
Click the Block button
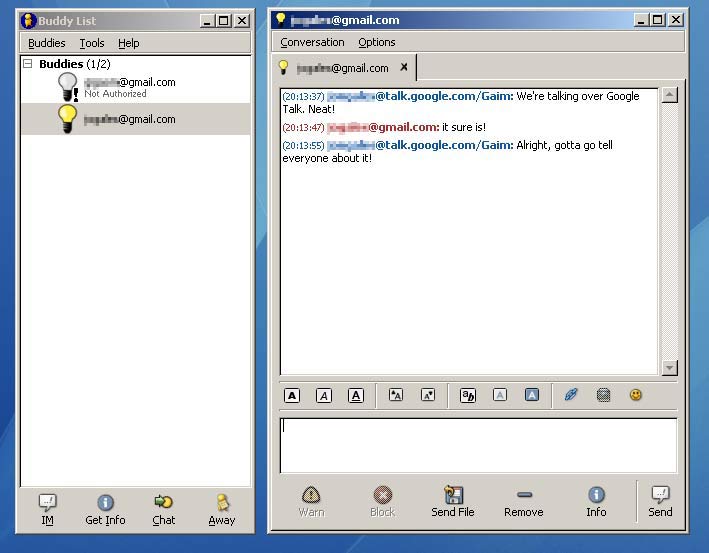pos(383,501)
